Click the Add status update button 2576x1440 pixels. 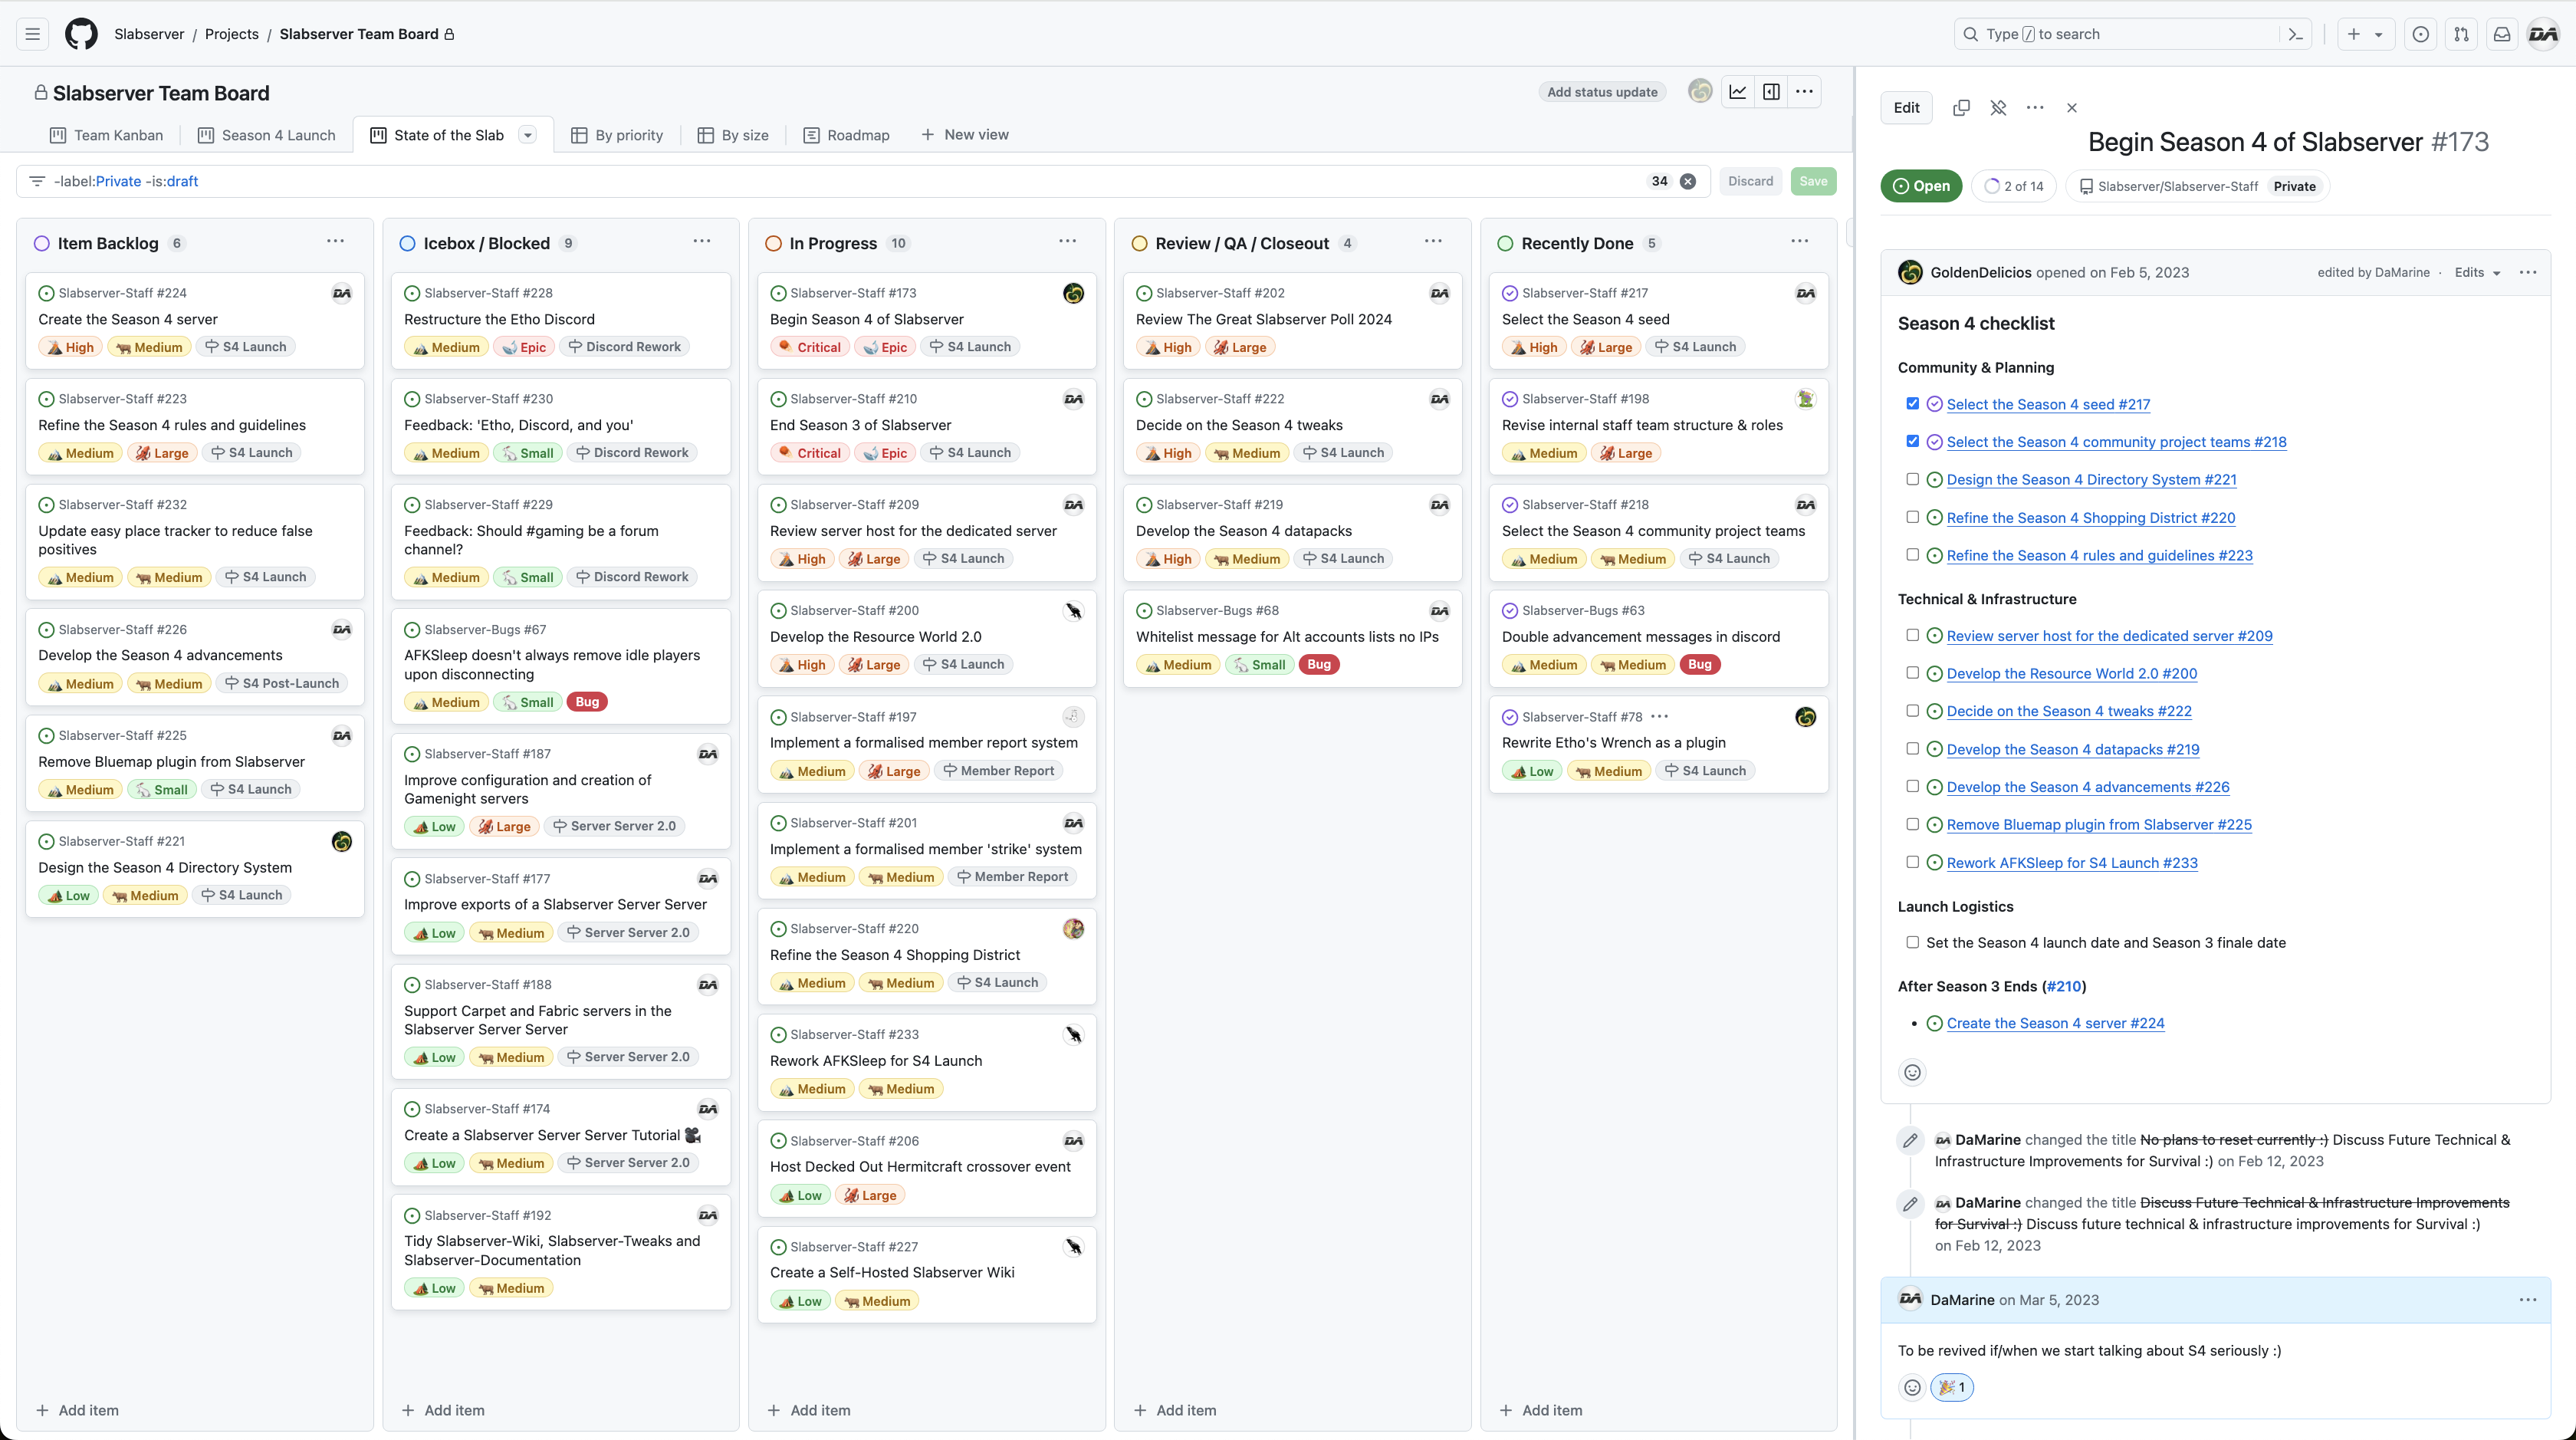tap(1602, 92)
